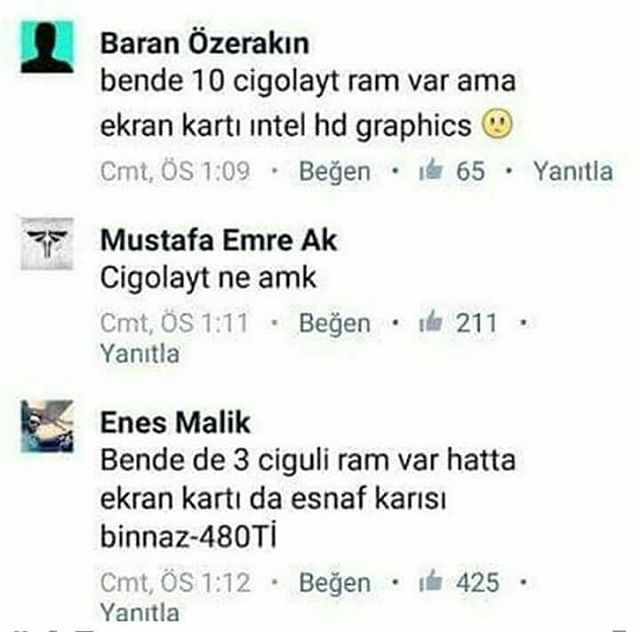Screen dimensions: 640x632
Task: View the 425 likes count
Action: (x=478, y=582)
